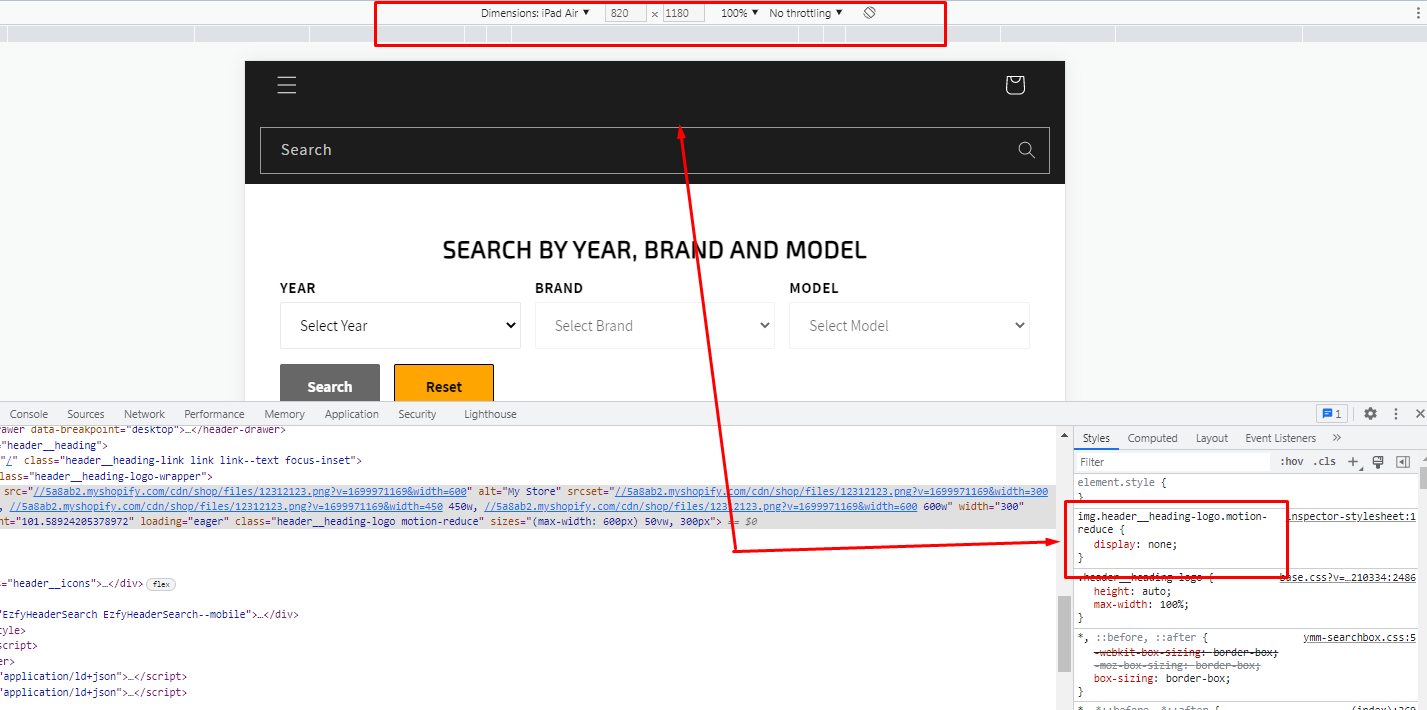Open the 100% zoom dropdown
1427x710 pixels.
click(x=739, y=13)
